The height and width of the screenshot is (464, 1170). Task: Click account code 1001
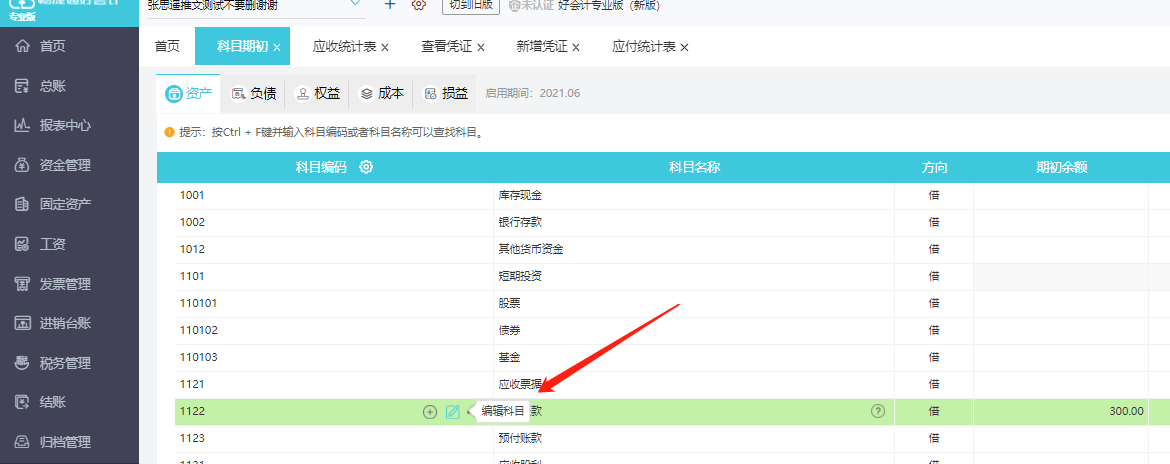[192, 195]
